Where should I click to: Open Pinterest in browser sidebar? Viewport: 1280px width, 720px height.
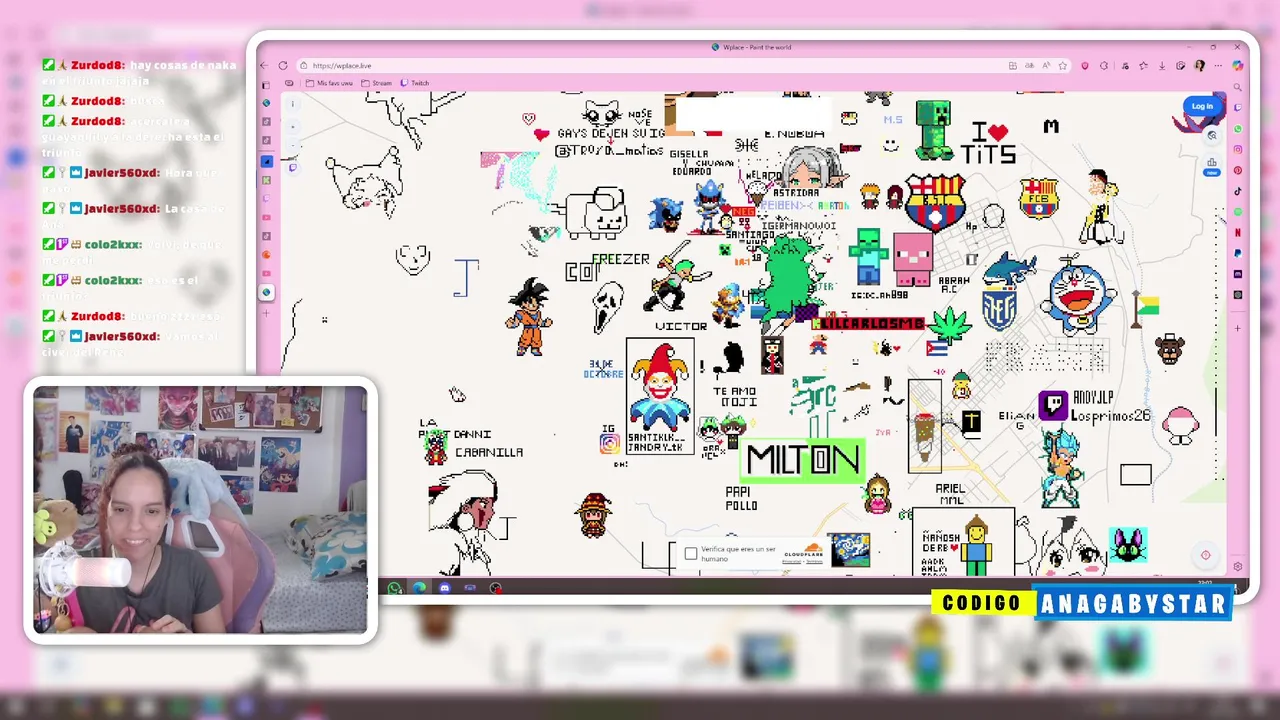1238,170
